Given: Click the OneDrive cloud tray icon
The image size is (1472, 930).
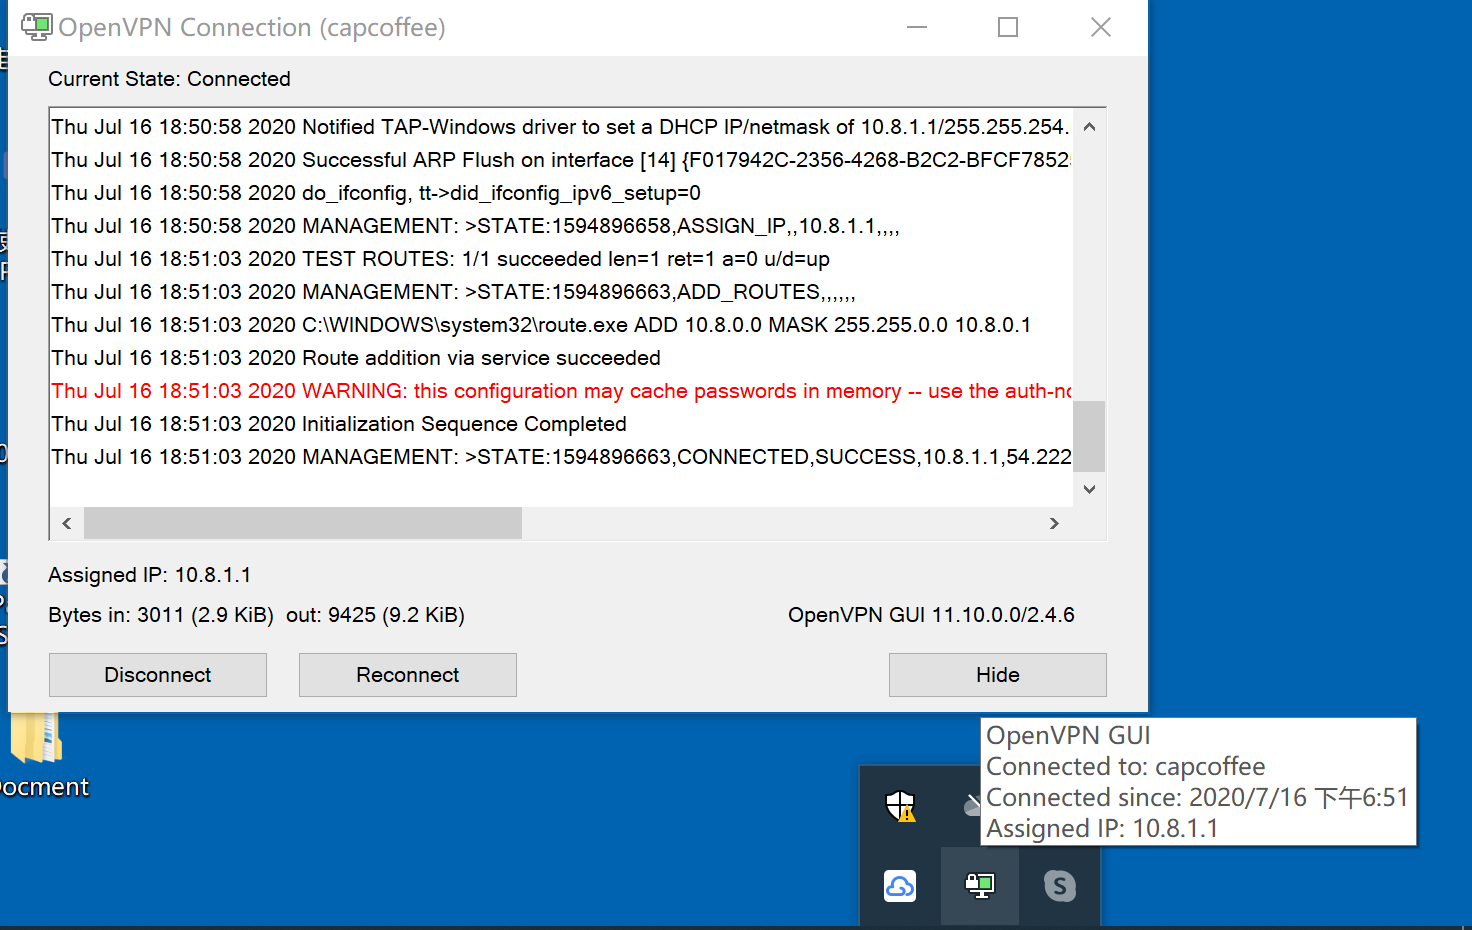Looking at the screenshot, I should (x=900, y=886).
